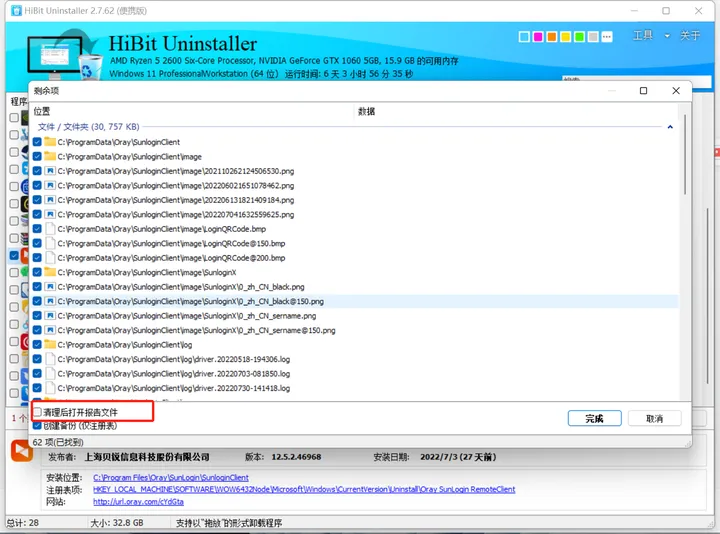This screenshot has height=534, width=720.
Task: Click the PNG icon of 20211026124506530.png
Action: [49, 171]
